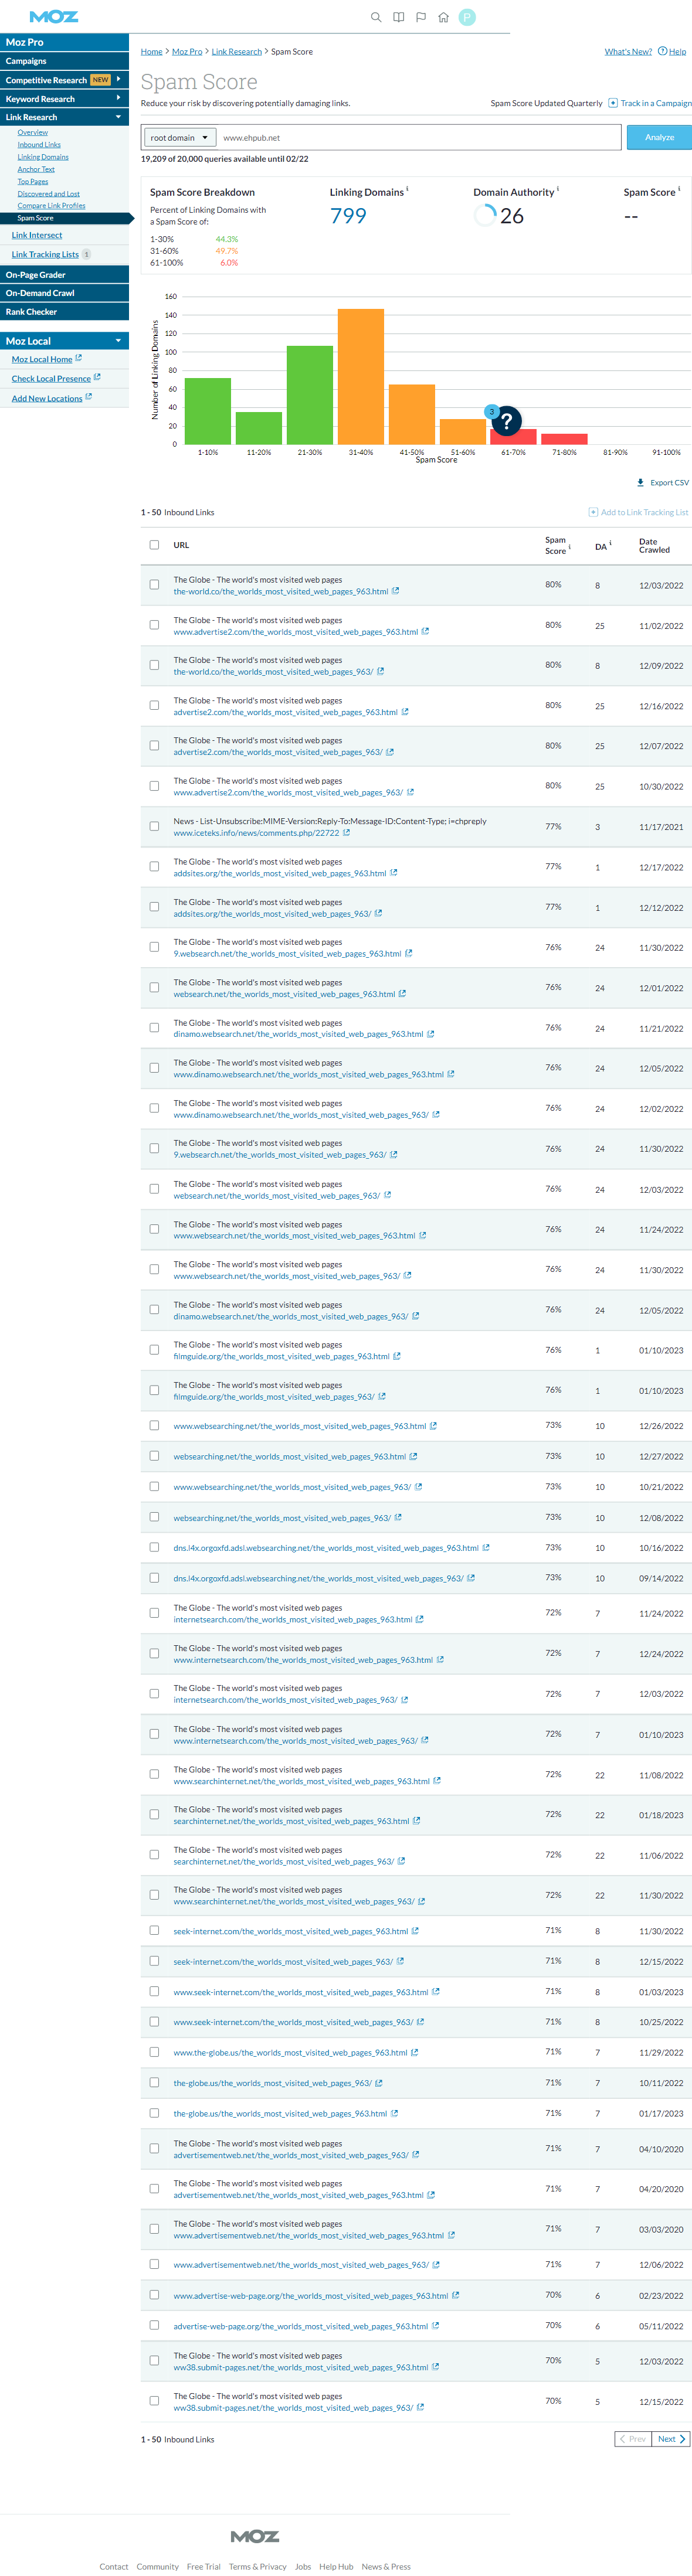The width and height of the screenshot is (692, 2576).
Task: Click info icon next to Spam Score column header
Action: 570,546
